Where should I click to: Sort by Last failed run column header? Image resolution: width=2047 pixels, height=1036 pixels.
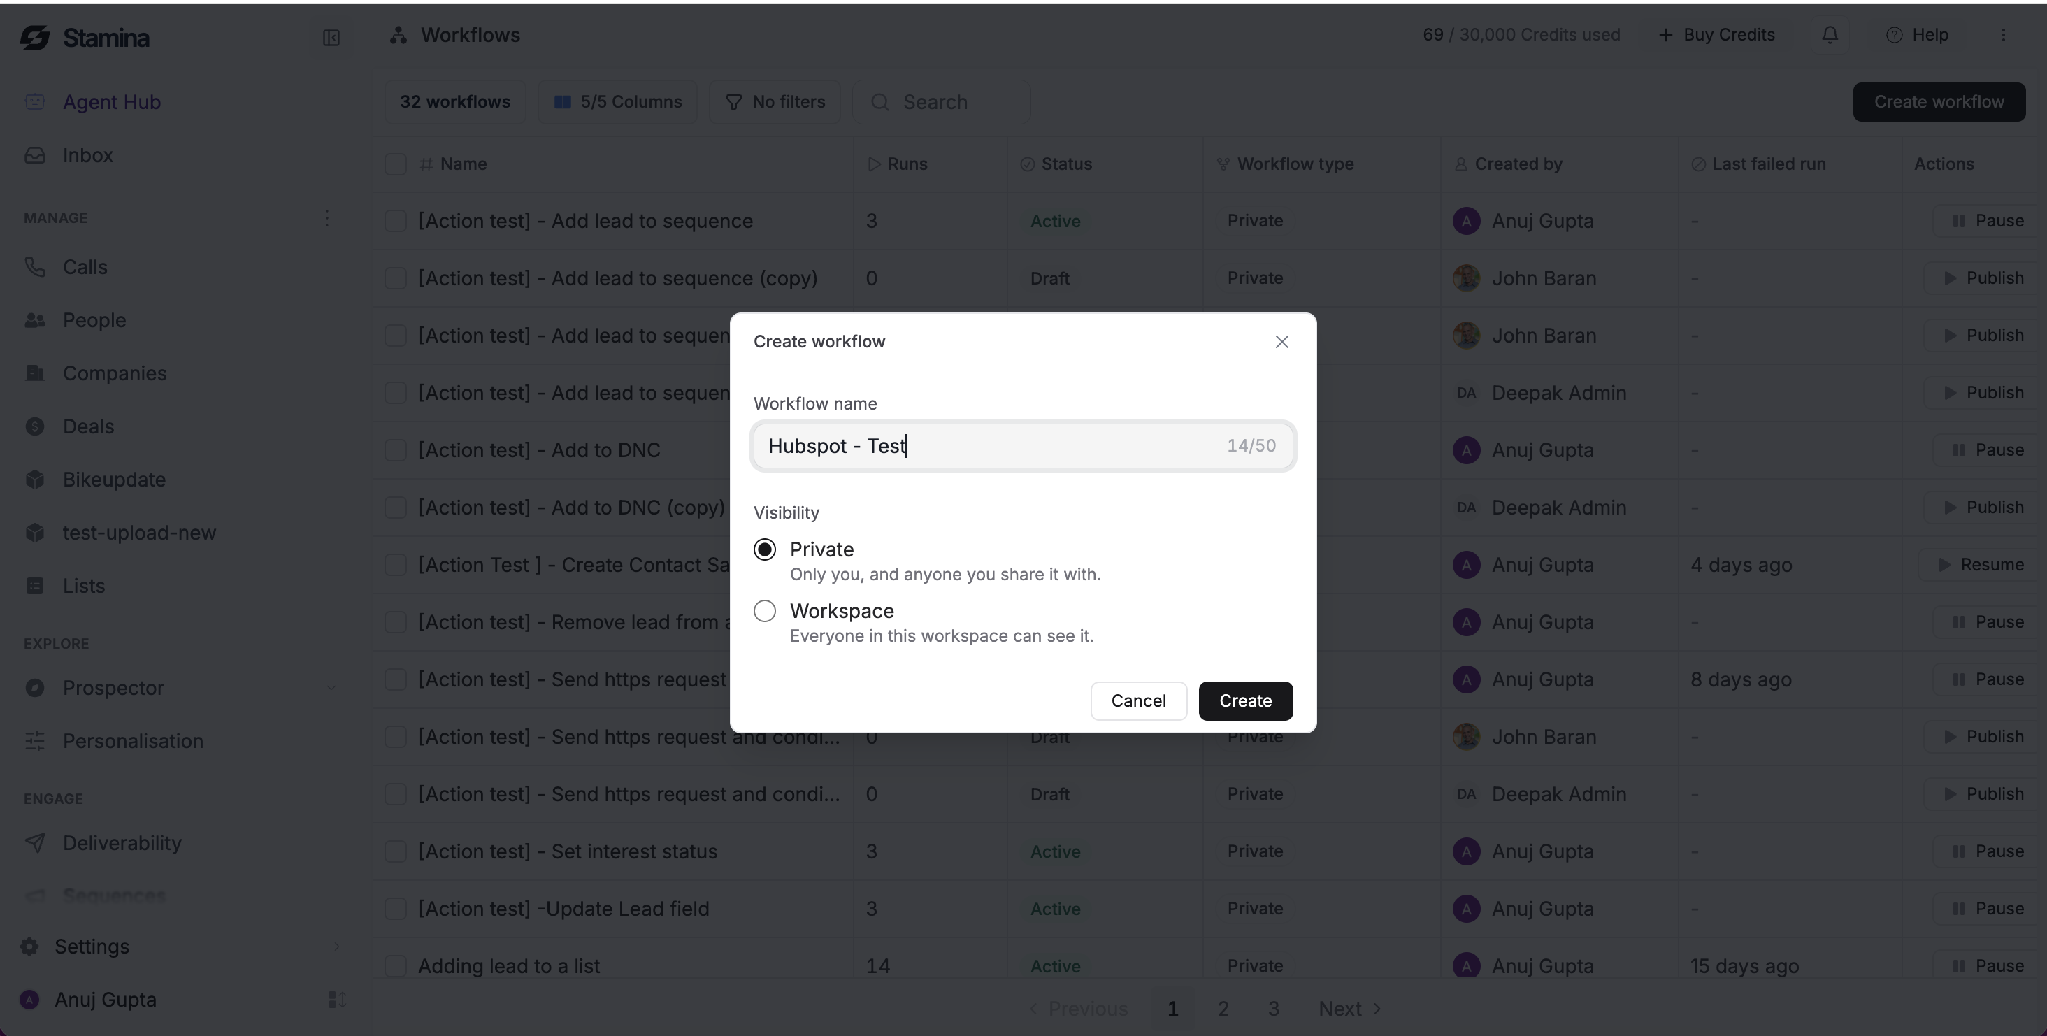[1758, 164]
